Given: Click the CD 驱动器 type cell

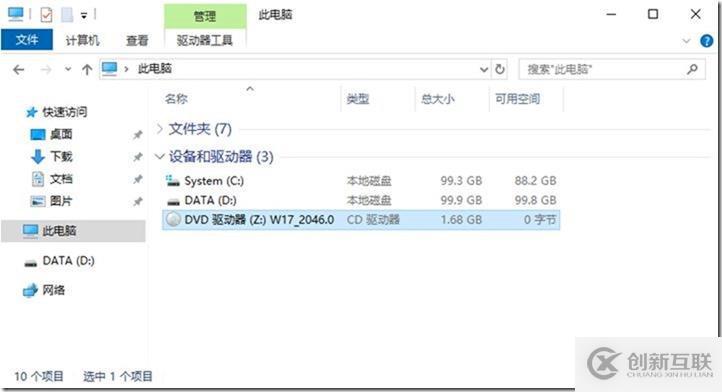Looking at the screenshot, I should point(373,219).
